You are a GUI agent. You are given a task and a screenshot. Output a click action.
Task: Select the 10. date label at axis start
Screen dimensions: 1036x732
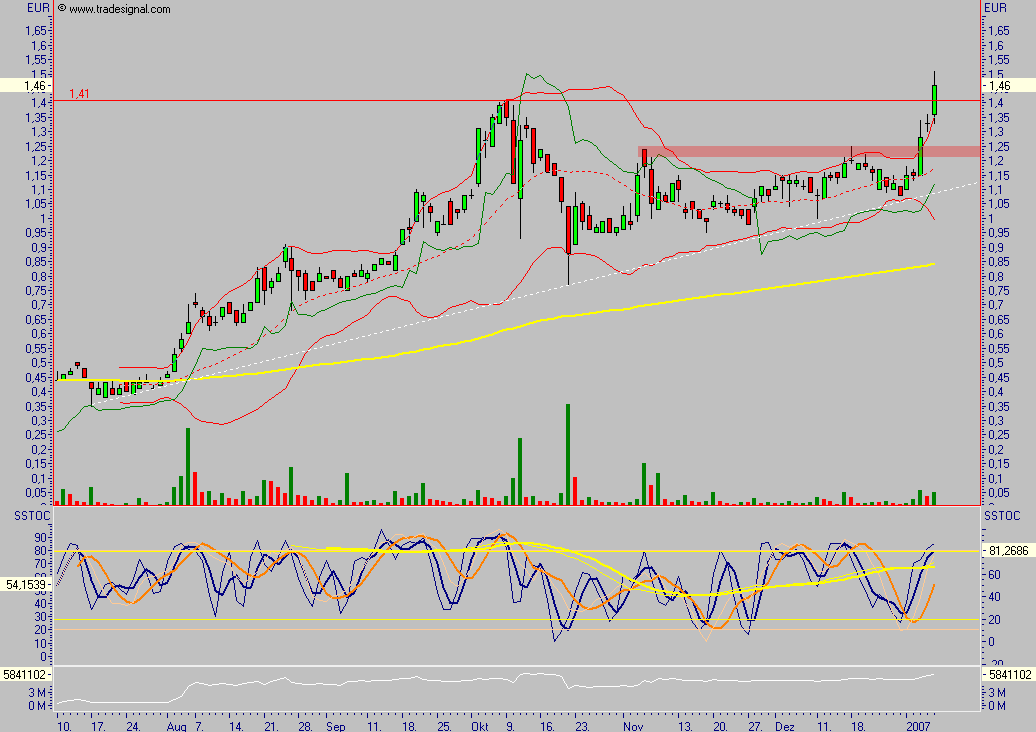(x=64, y=726)
